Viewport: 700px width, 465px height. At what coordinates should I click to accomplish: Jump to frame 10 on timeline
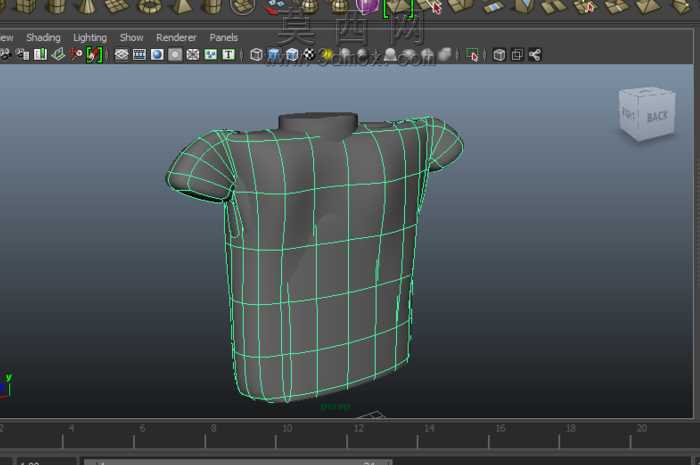click(287, 428)
